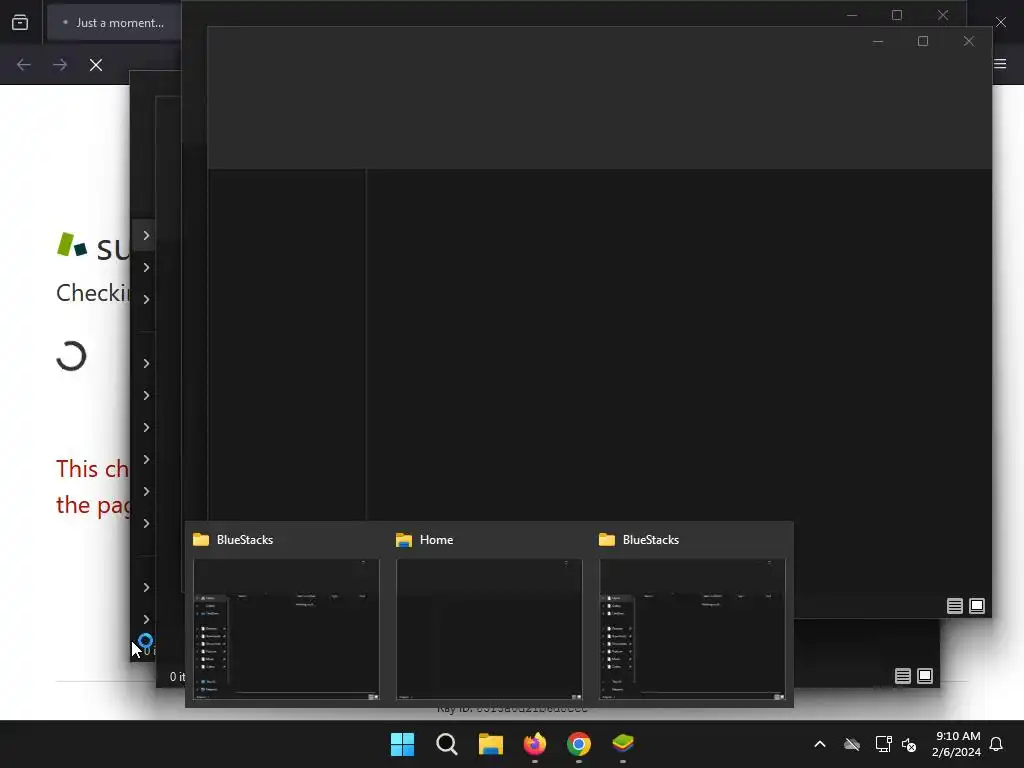Click the File Explorer taskbar icon
Screen dimensions: 1024x768
tap(490, 744)
